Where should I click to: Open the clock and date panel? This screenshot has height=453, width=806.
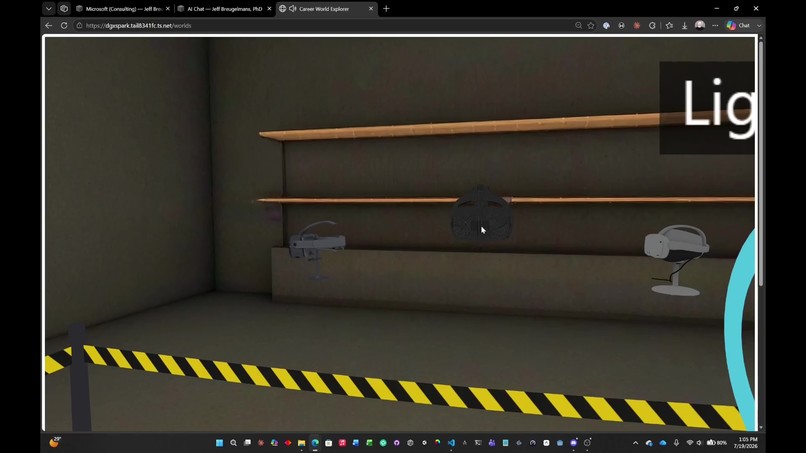[x=748, y=443]
